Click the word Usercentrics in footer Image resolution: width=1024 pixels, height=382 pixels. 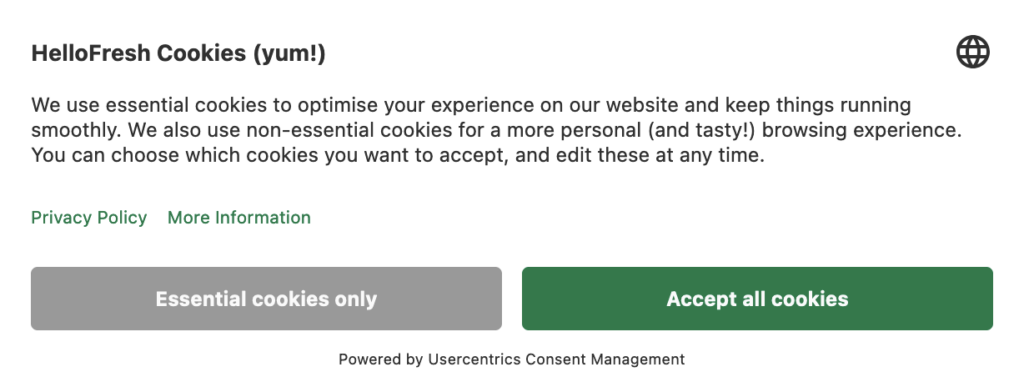[x=474, y=359]
